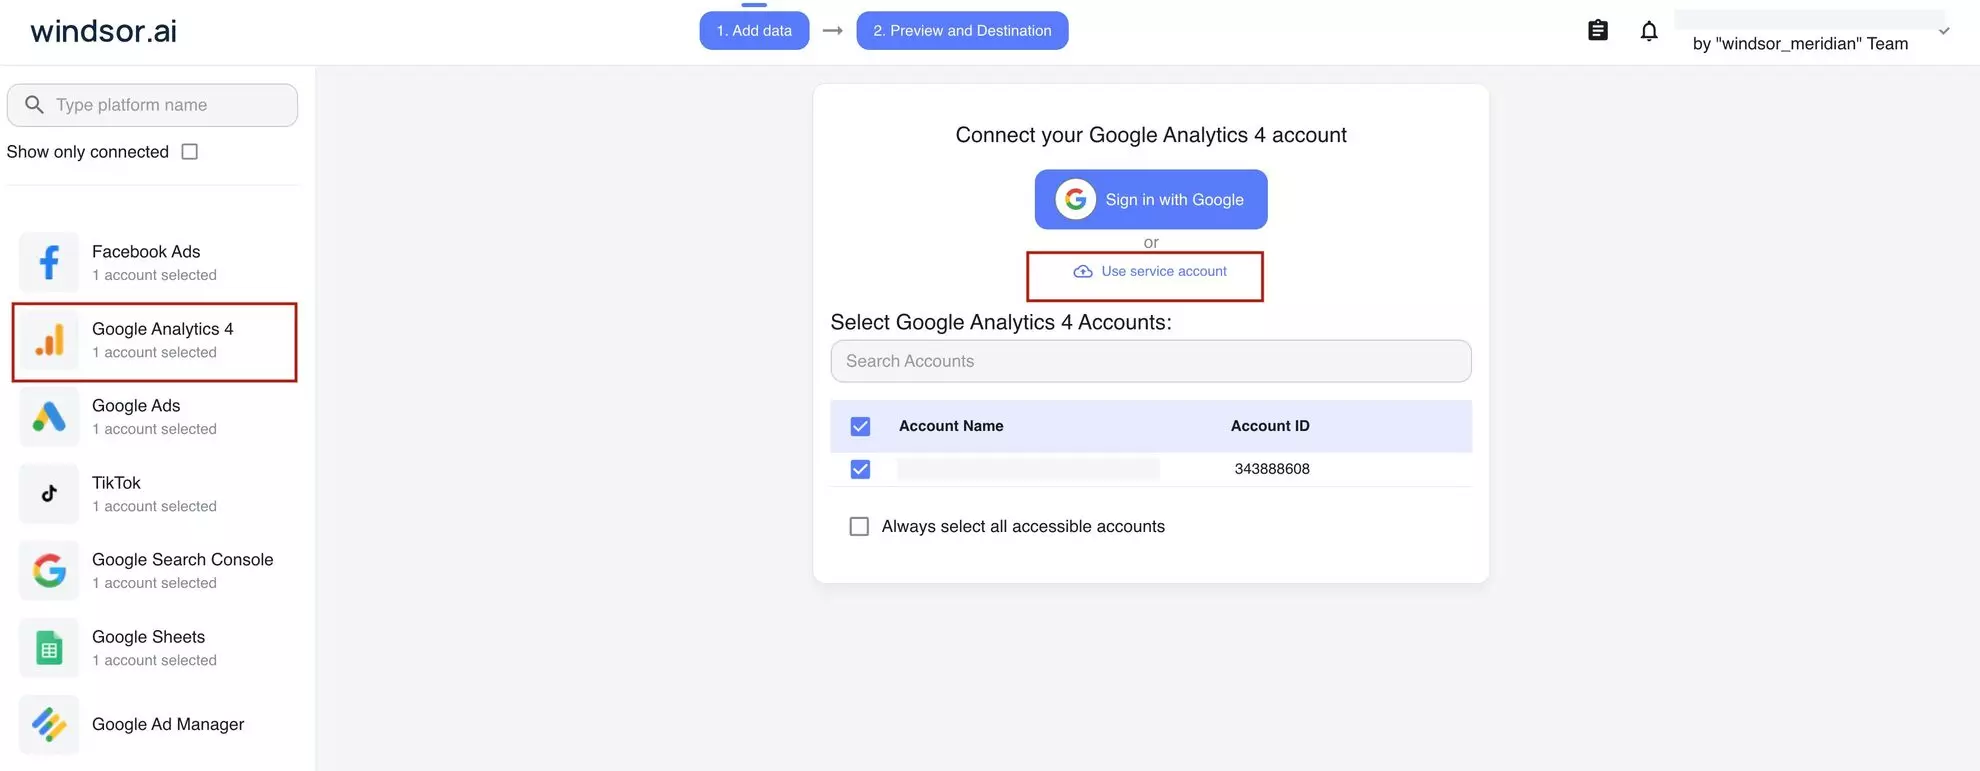Toggle Show only connected checkbox
Screen dimensions: 1980x771
point(190,152)
